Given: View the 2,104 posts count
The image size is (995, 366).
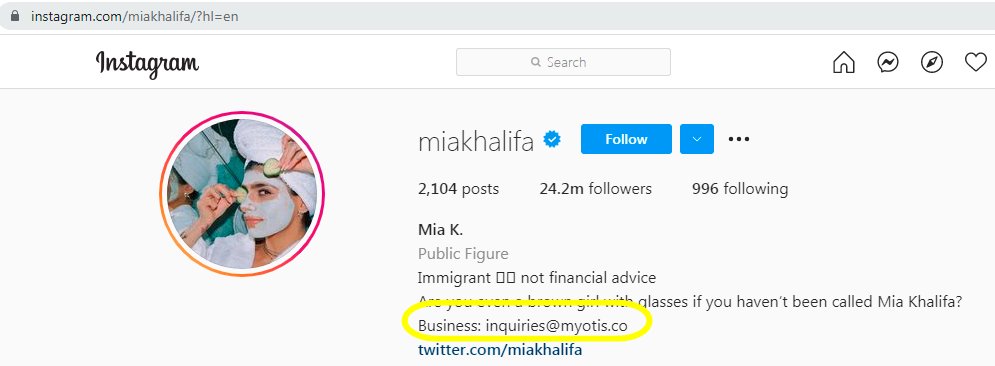Looking at the screenshot, I should coord(458,188).
